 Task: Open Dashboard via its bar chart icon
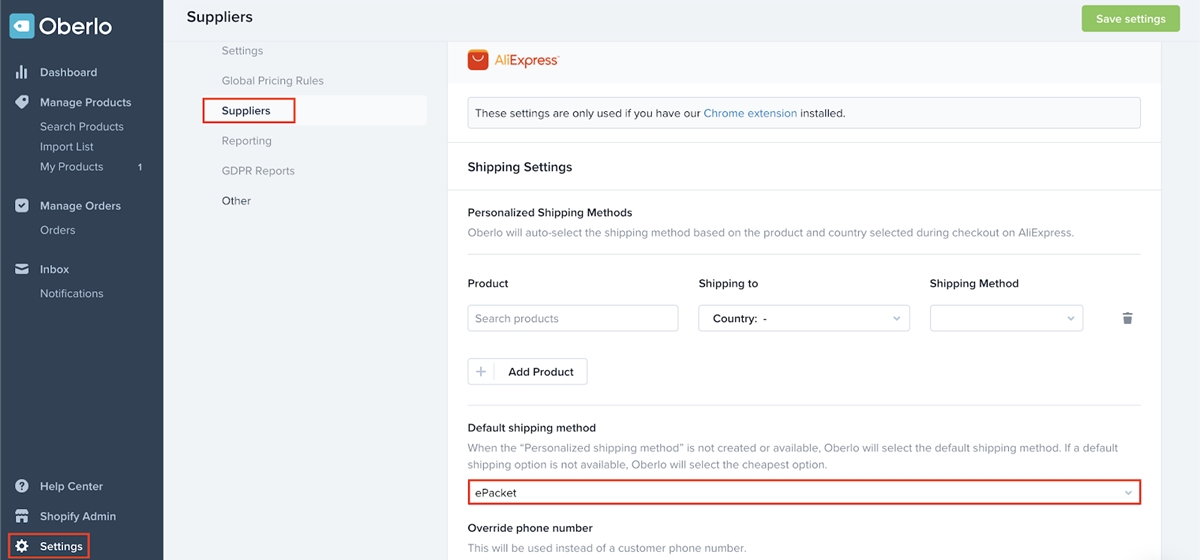click(21, 72)
